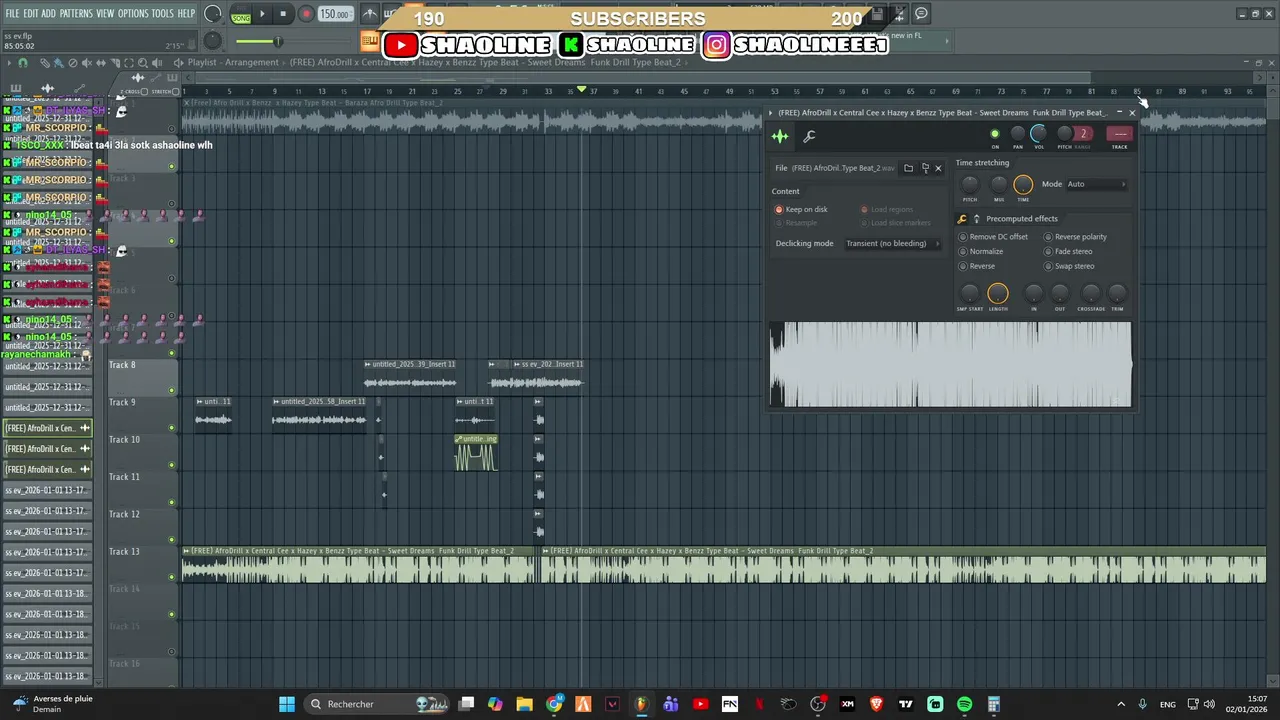Viewport: 1280px width, 720px height.
Task: Select the Slip tool in playlist toolbar
Action: 101,63
